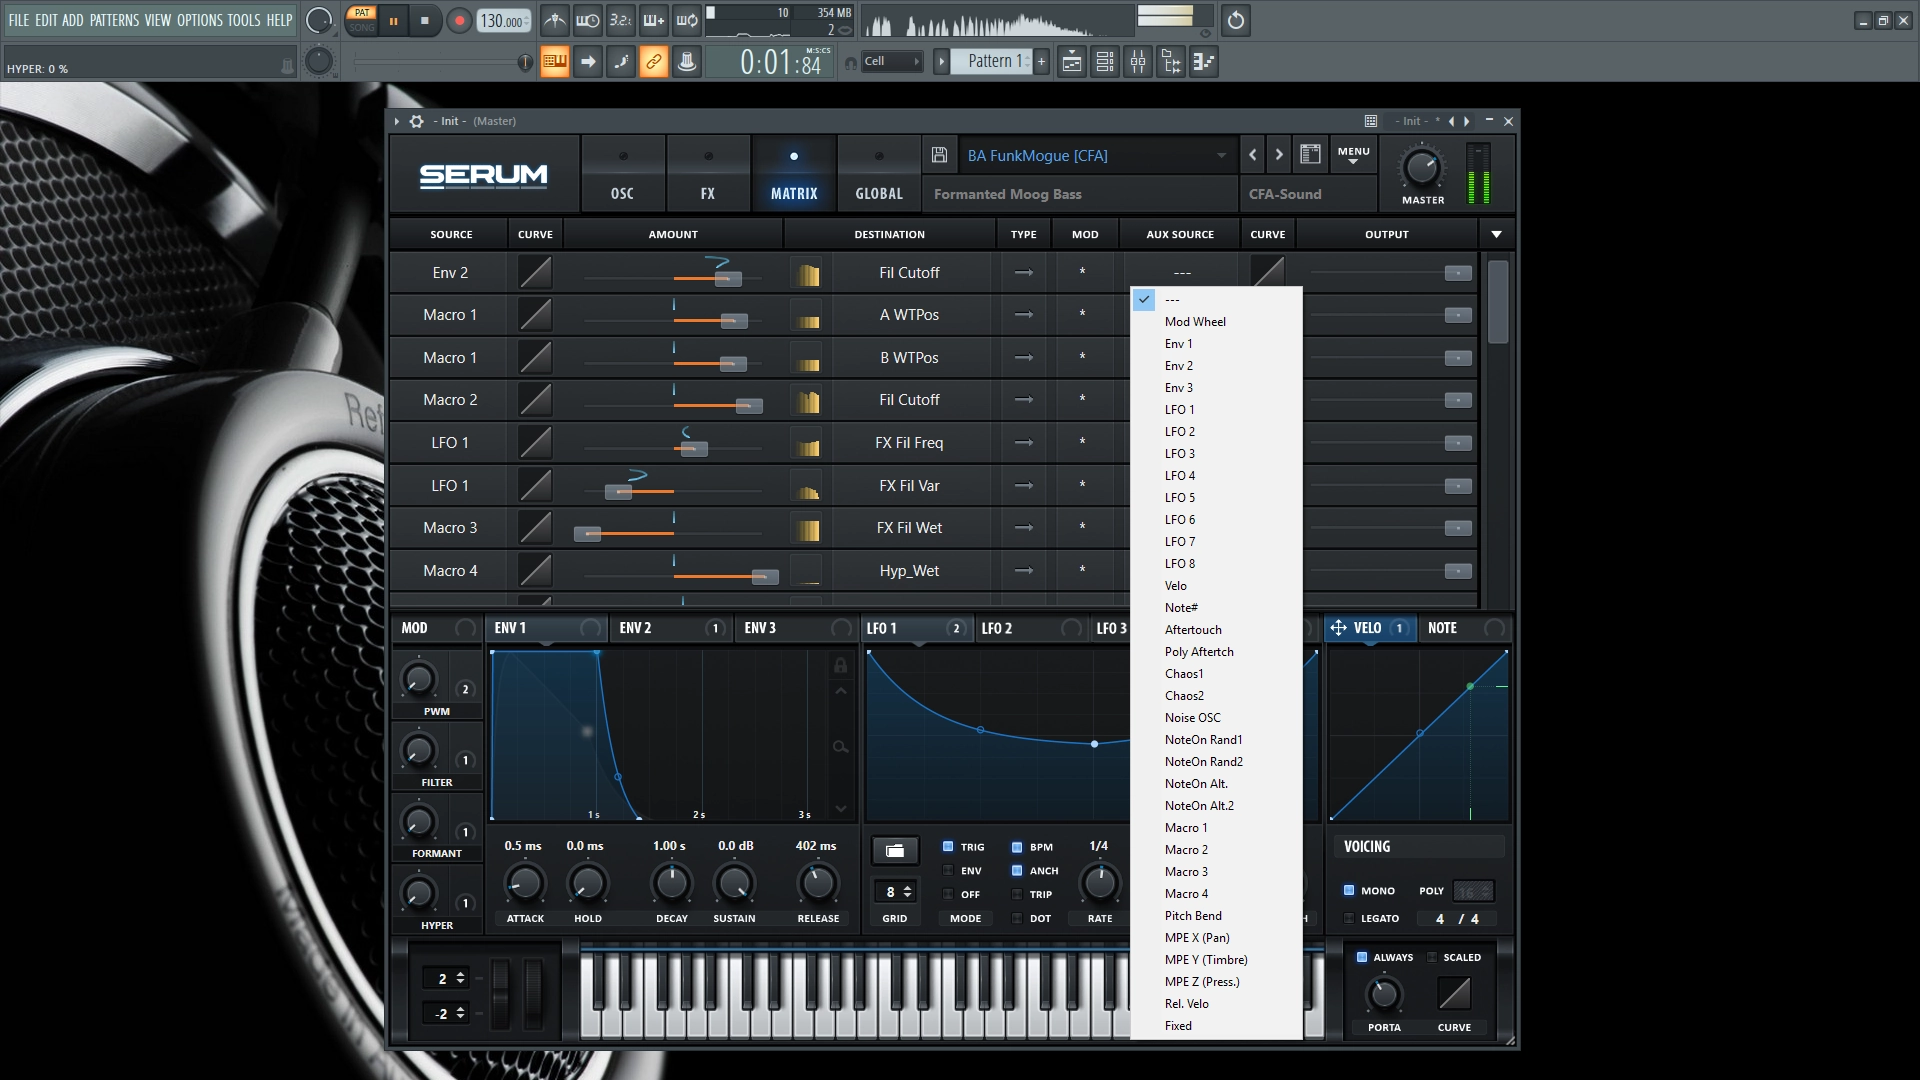Open the browser panel icon
This screenshot has height=1080, width=1920.
pyautogui.click(x=1171, y=62)
